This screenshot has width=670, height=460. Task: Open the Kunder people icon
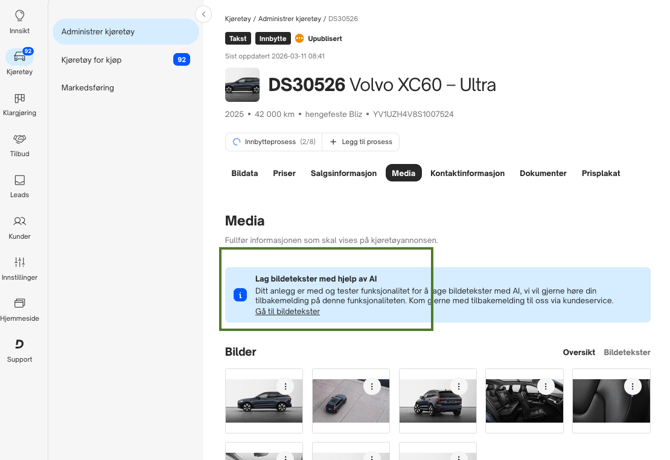pyautogui.click(x=20, y=221)
